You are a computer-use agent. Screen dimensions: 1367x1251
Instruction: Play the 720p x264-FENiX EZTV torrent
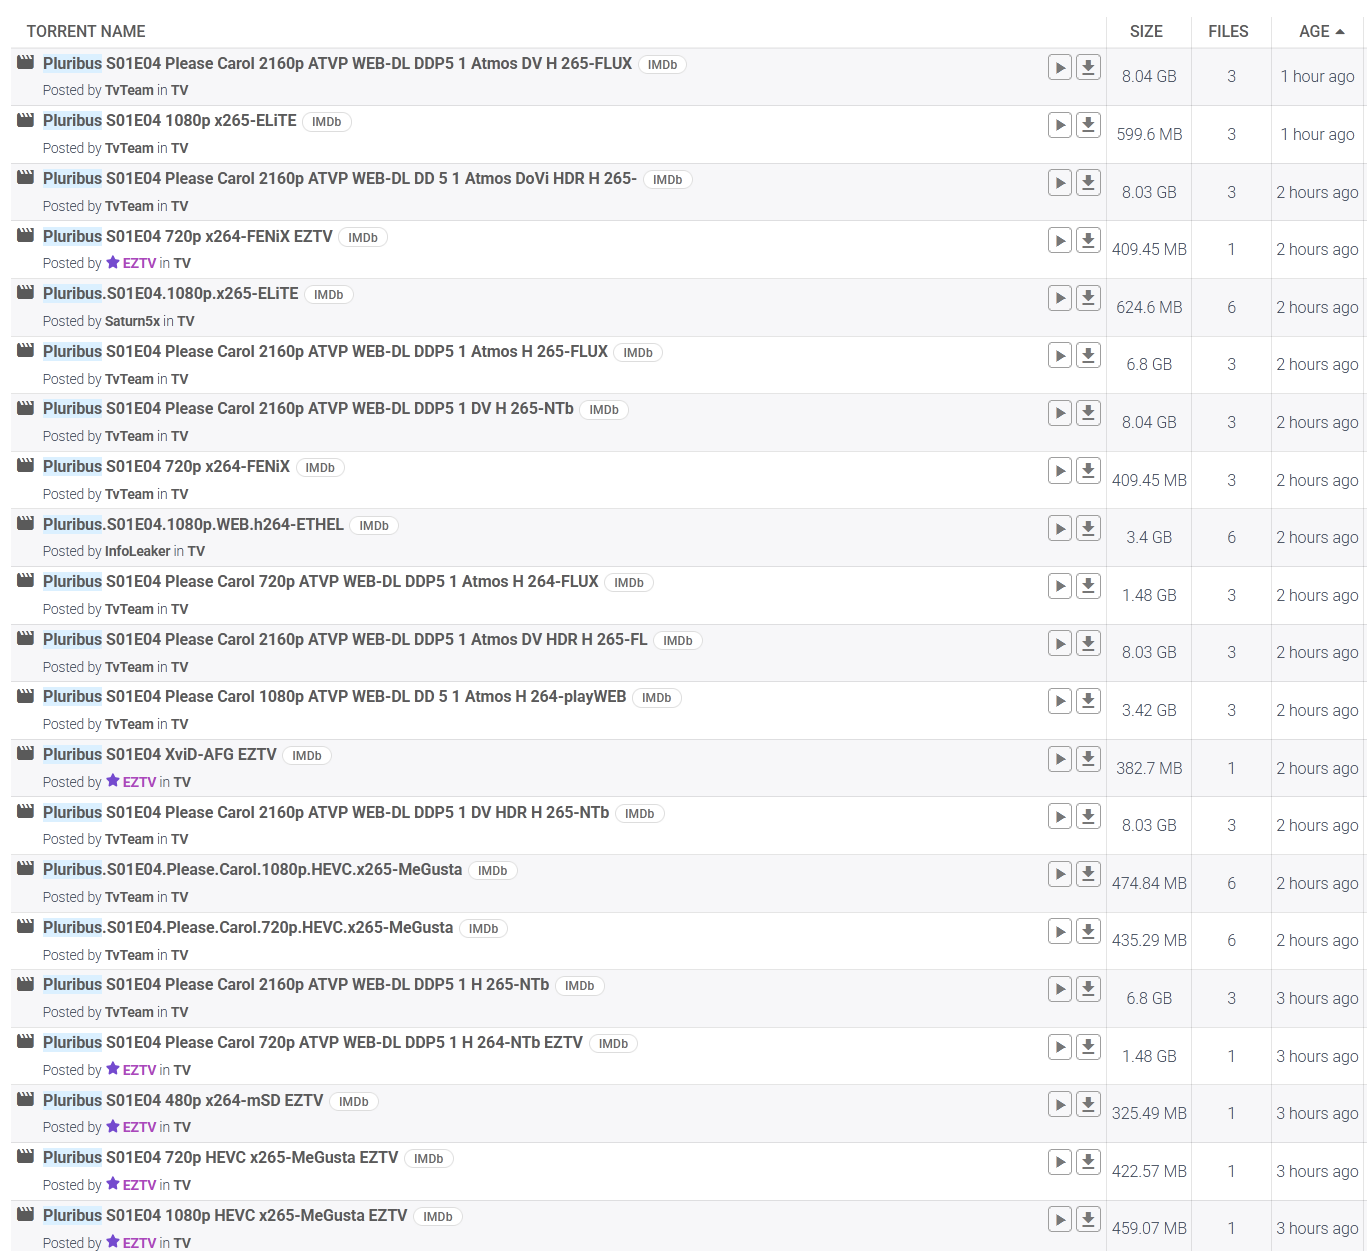tap(1060, 240)
